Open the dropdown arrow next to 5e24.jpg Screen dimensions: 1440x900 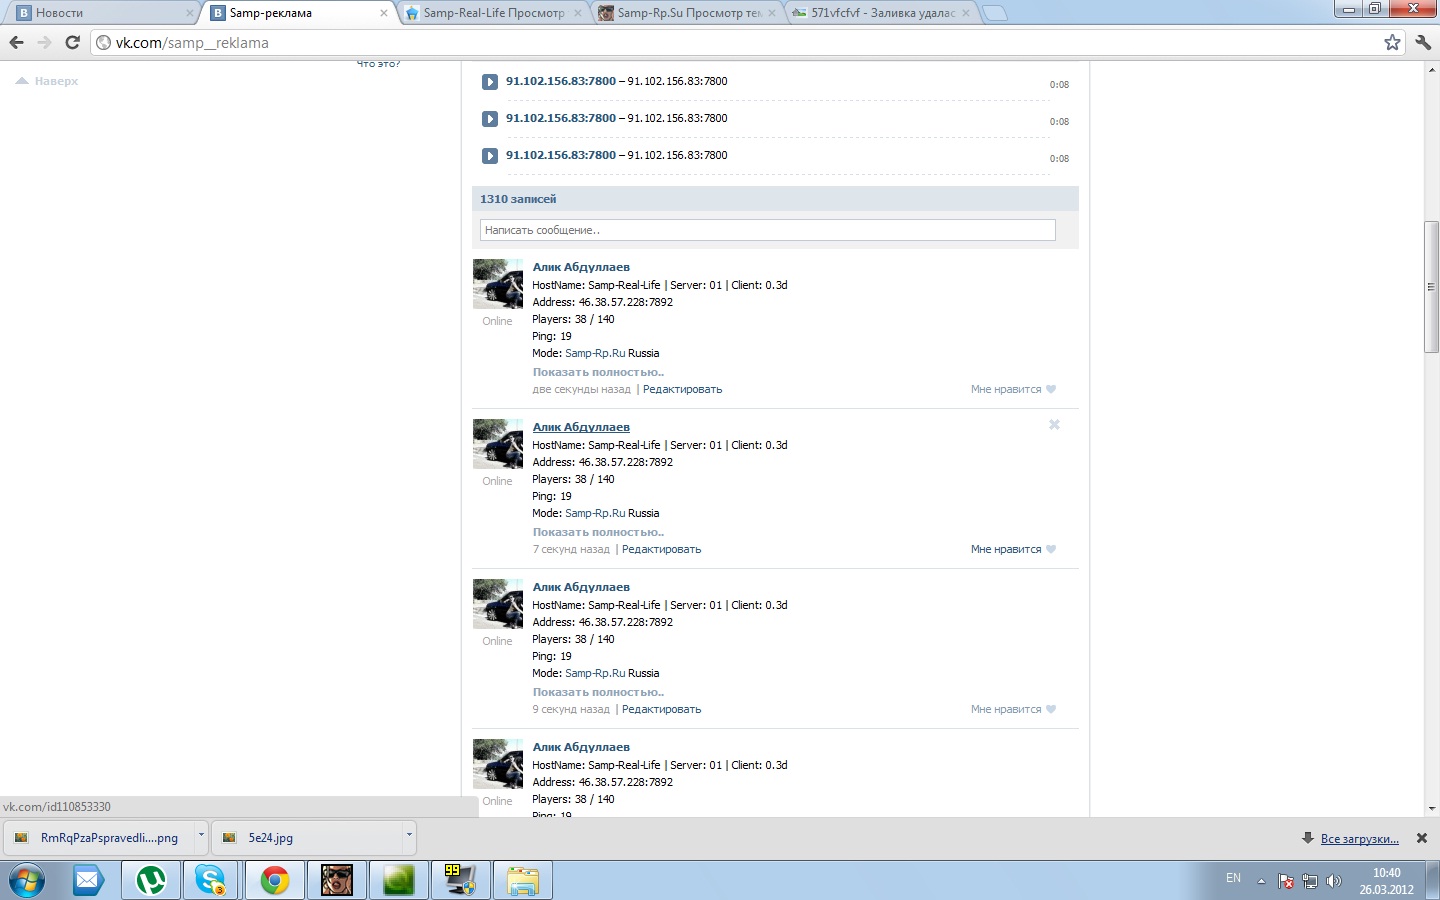pos(409,836)
